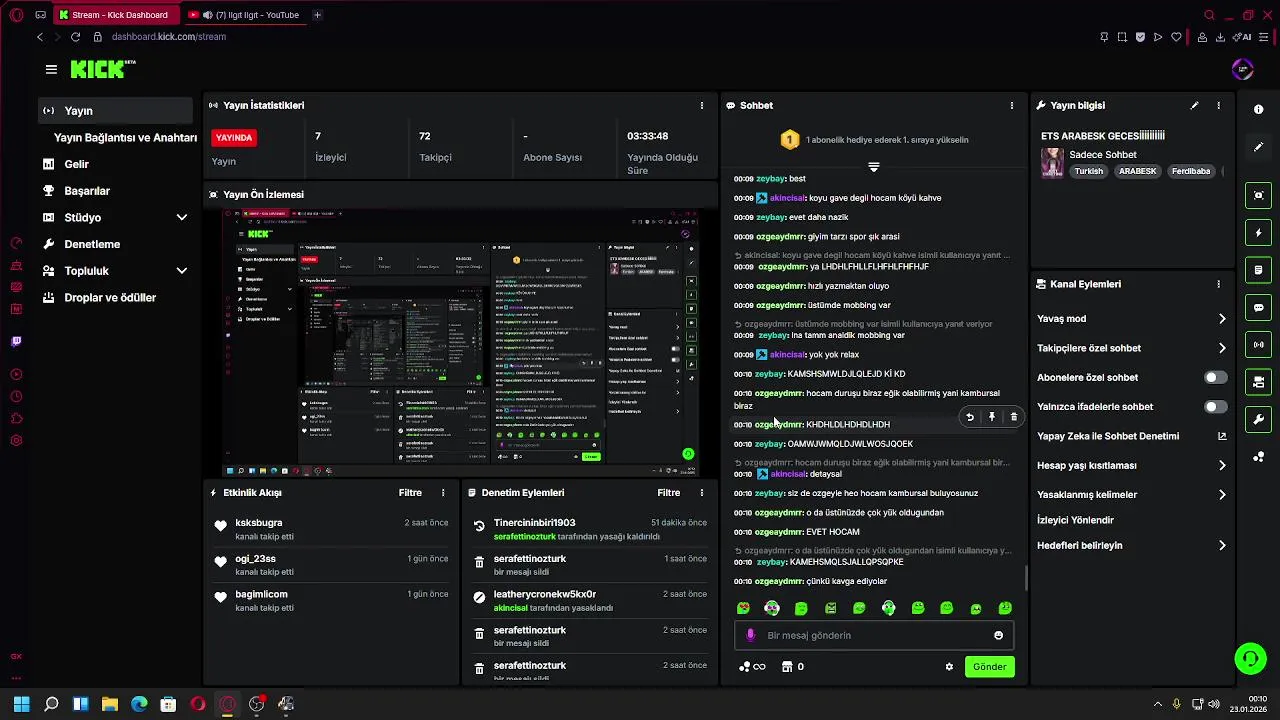Screen dimensions: 1280x720
Task: Focus the Bir mesaj gönderin input
Action: tap(874, 635)
